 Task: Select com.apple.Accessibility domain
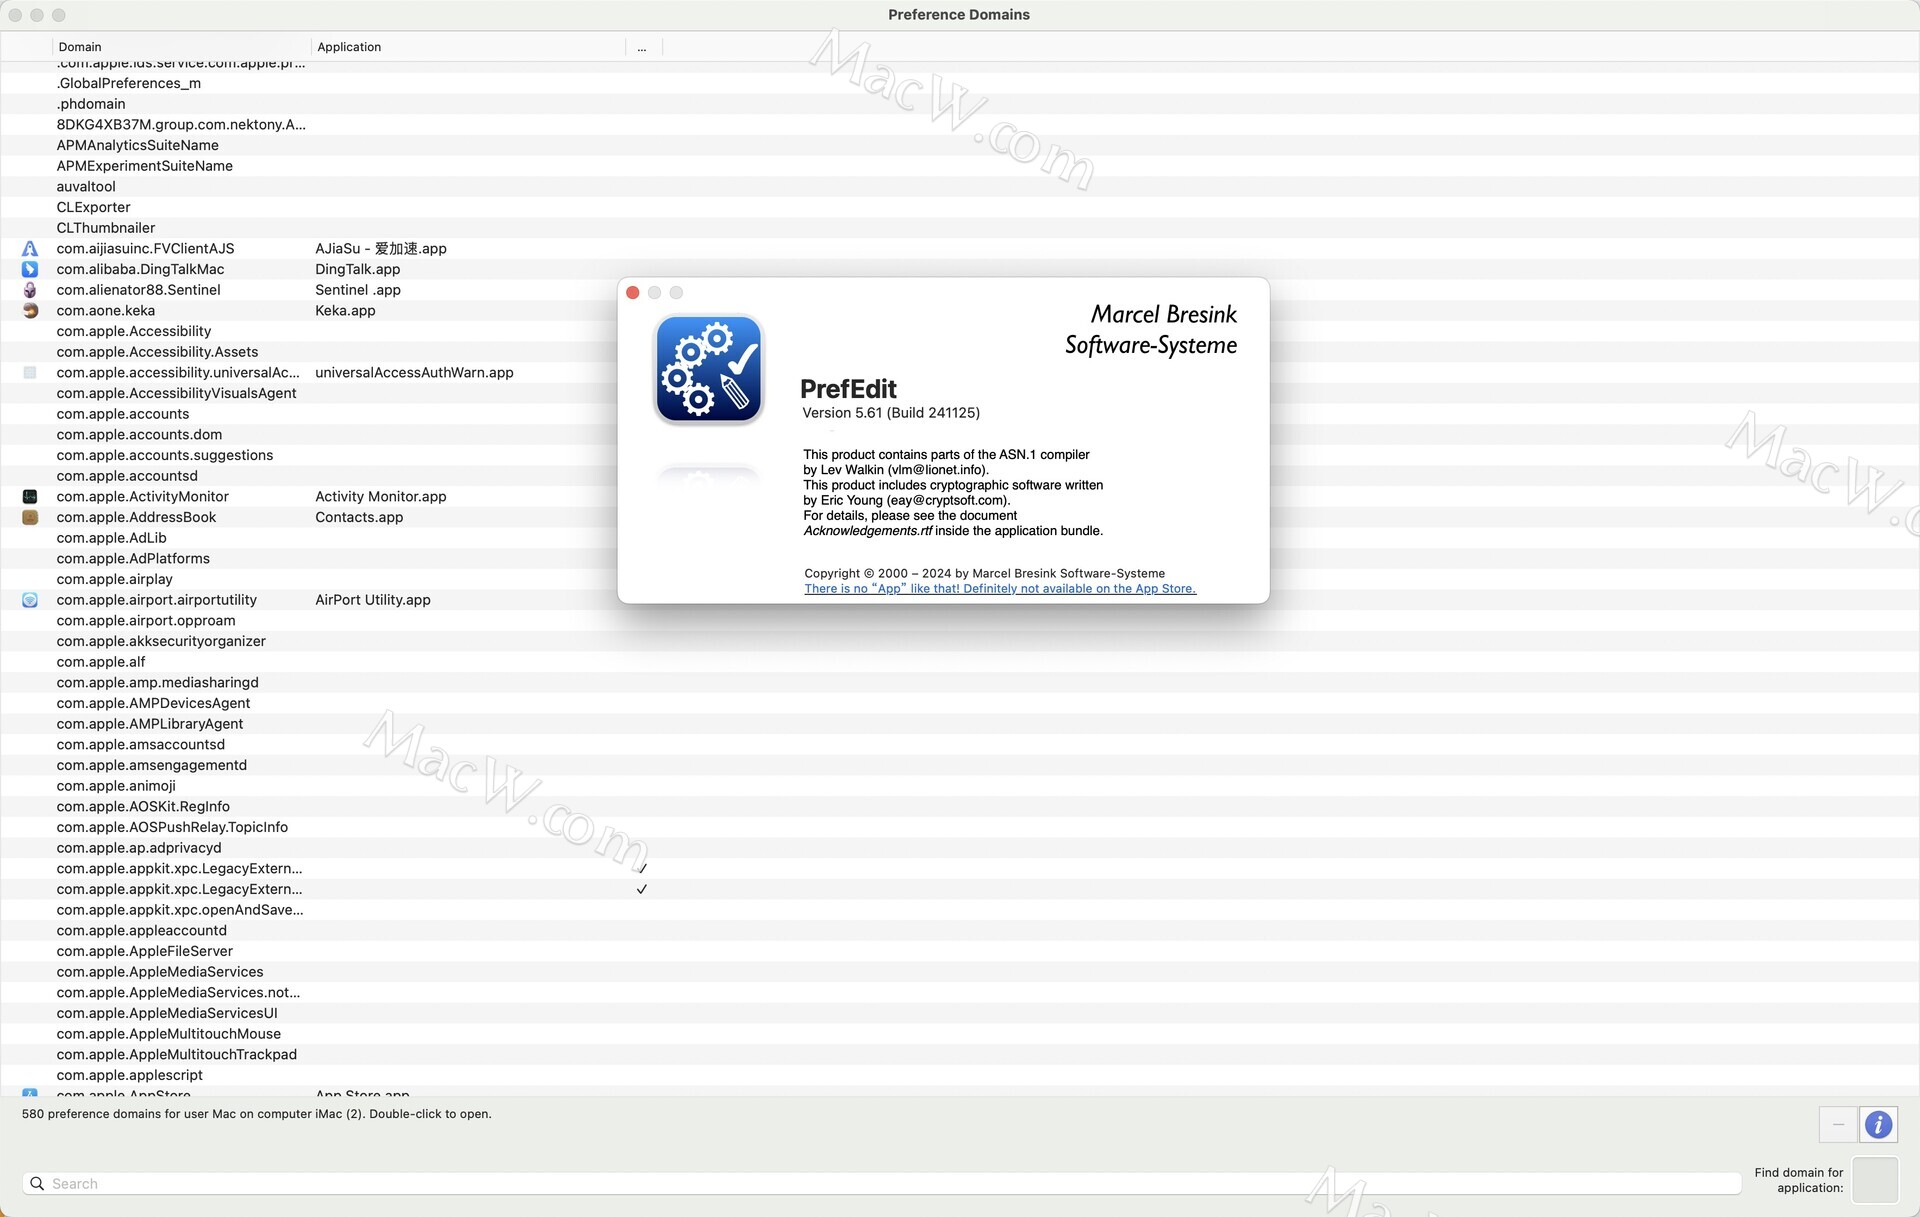coord(134,332)
